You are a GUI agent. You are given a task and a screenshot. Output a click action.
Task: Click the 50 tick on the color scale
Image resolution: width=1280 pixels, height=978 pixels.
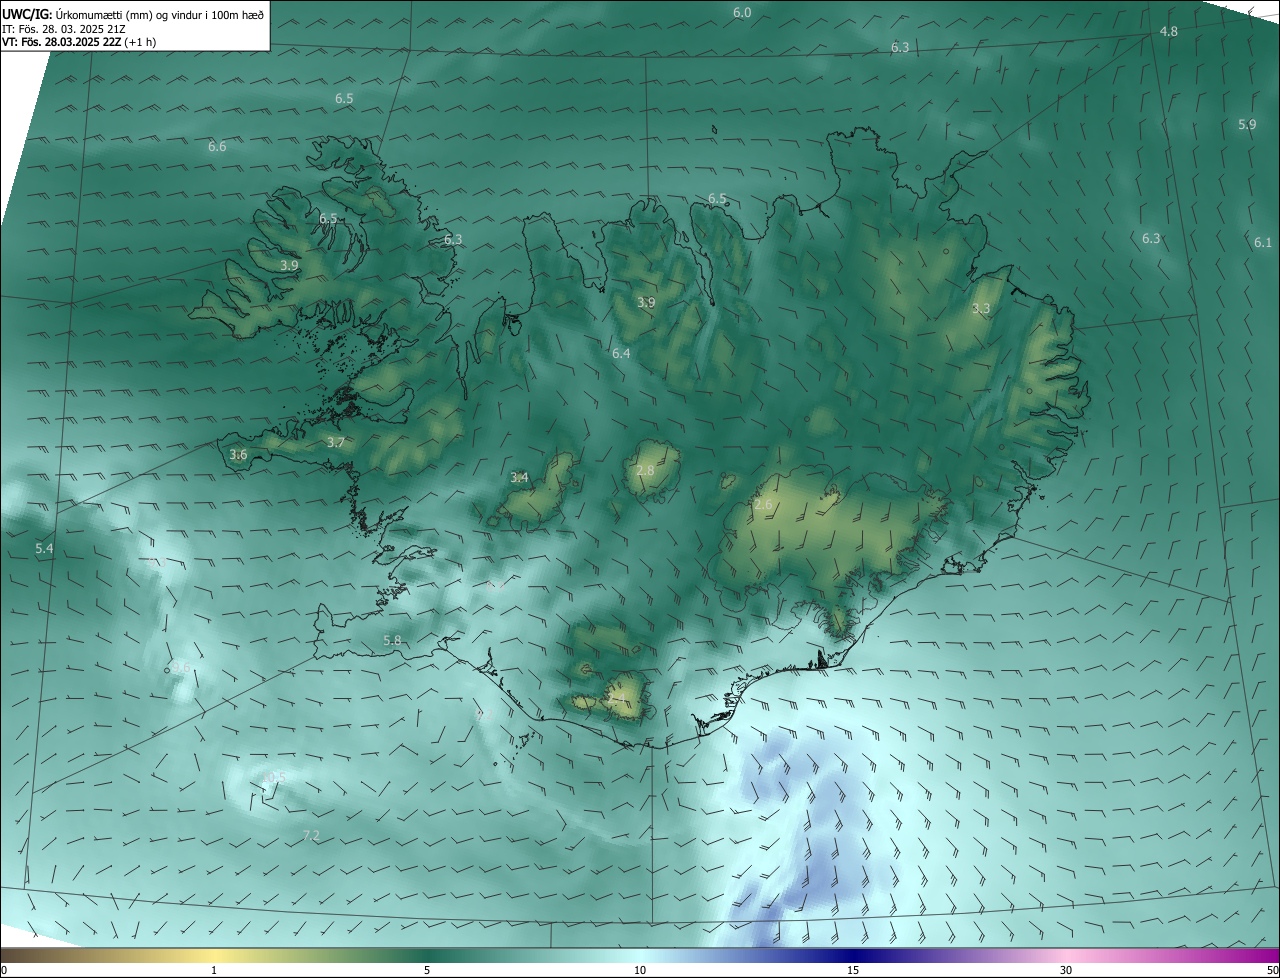[x=1272, y=970]
